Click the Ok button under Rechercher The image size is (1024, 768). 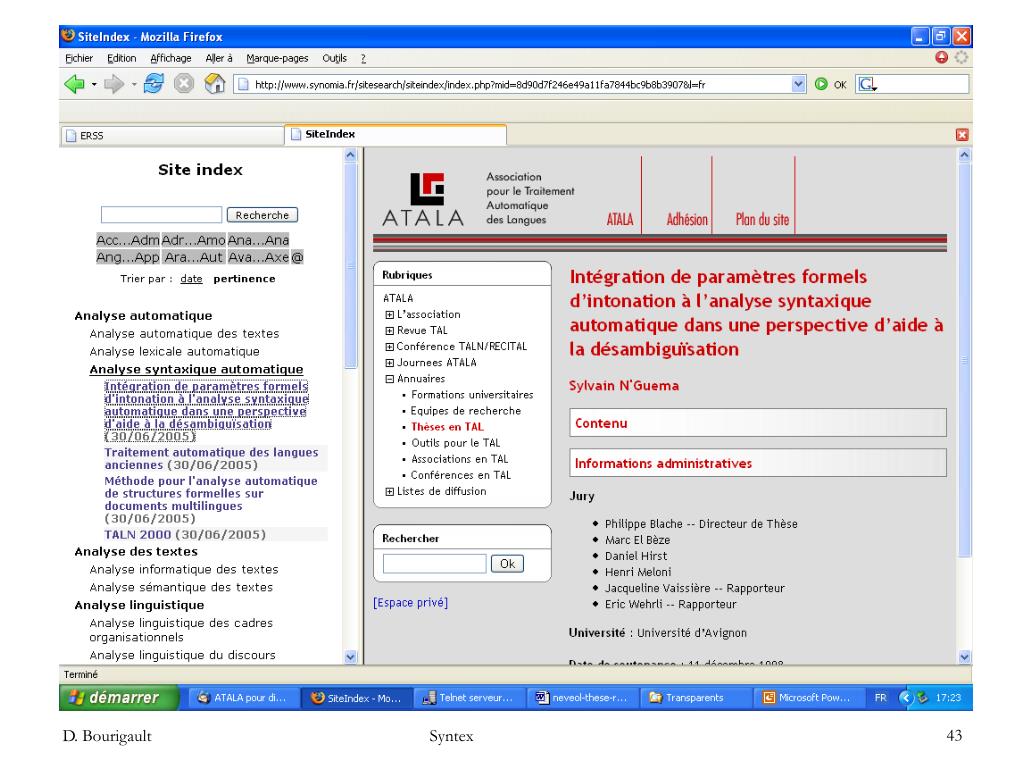click(507, 564)
